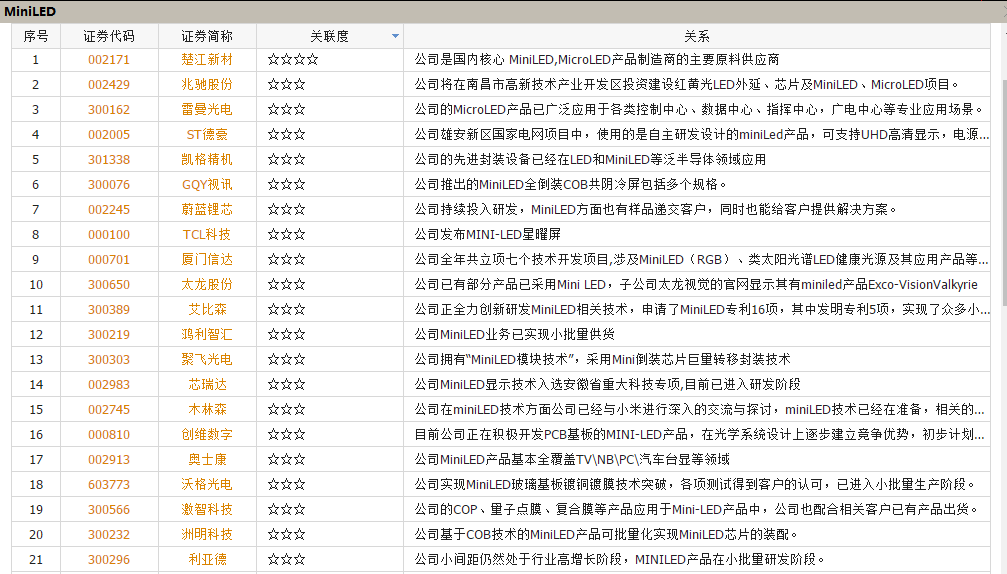Open stock name 聚飞光电
This screenshot has height=574, width=1007.
pyautogui.click(x=207, y=360)
